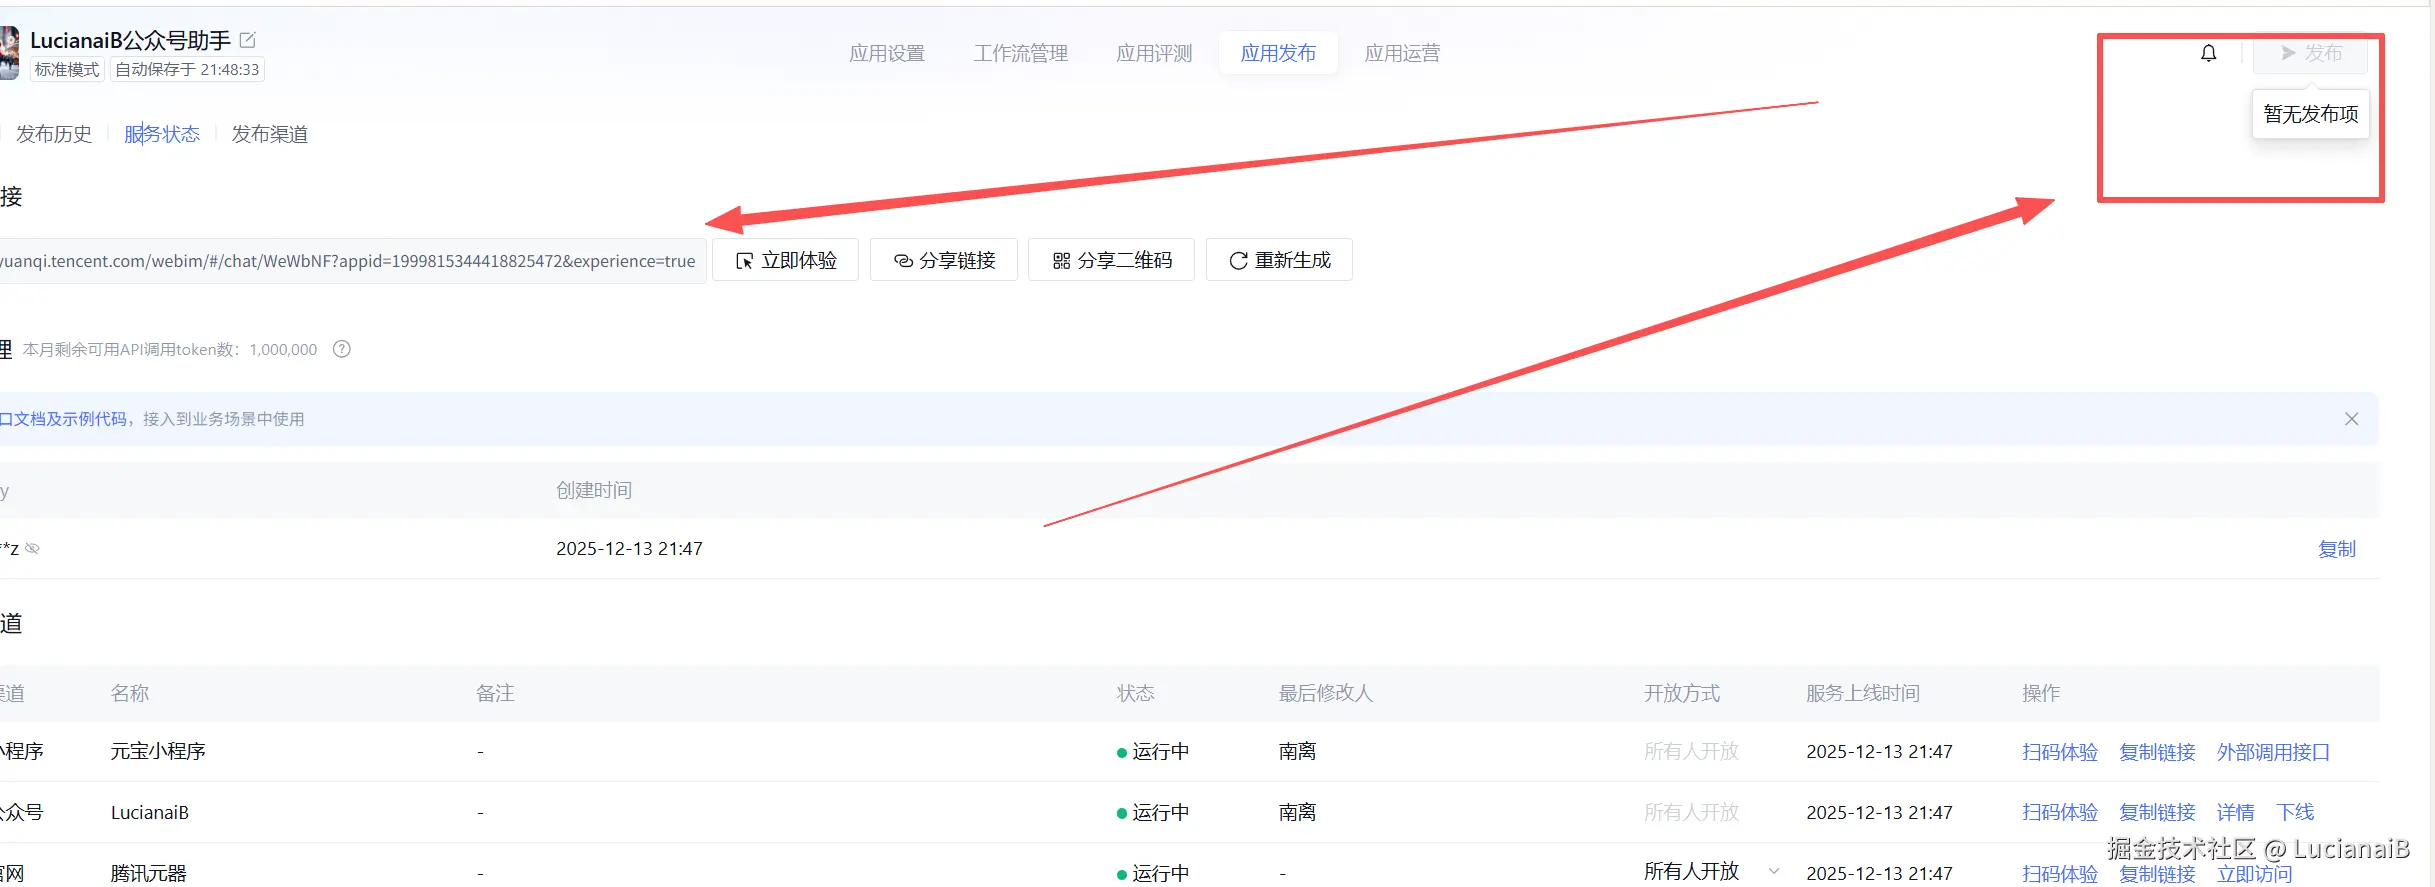This screenshot has width=2435, height=887.
Task: Click 复制链接 in LucianaiB row
Action: tap(2157, 812)
